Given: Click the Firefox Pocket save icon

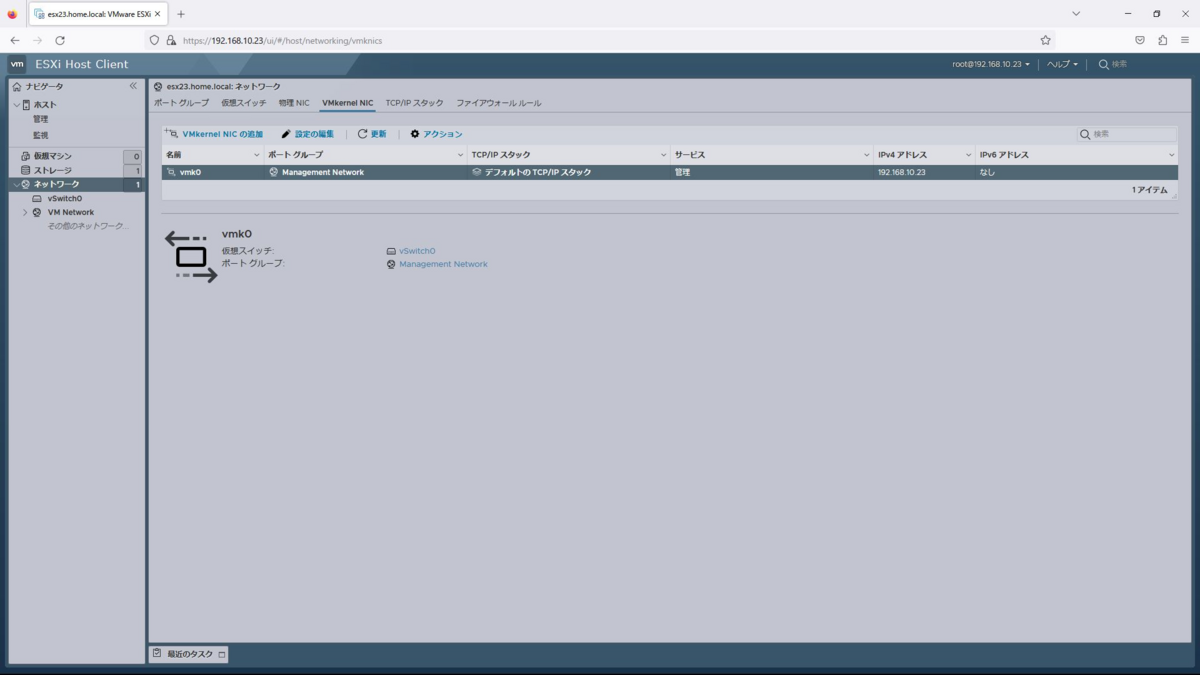Looking at the screenshot, I should [x=1140, y=40].
